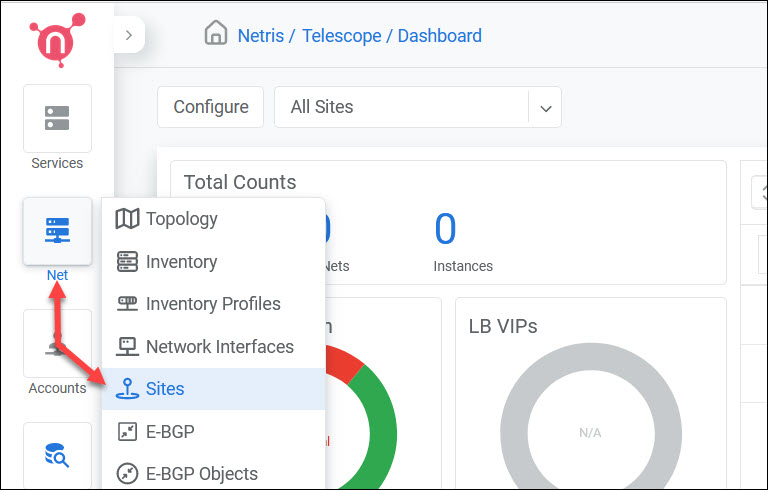768x490 pixels.
Task: Click the Net label text
Action: pyautogui.click(x=57, y=275)
